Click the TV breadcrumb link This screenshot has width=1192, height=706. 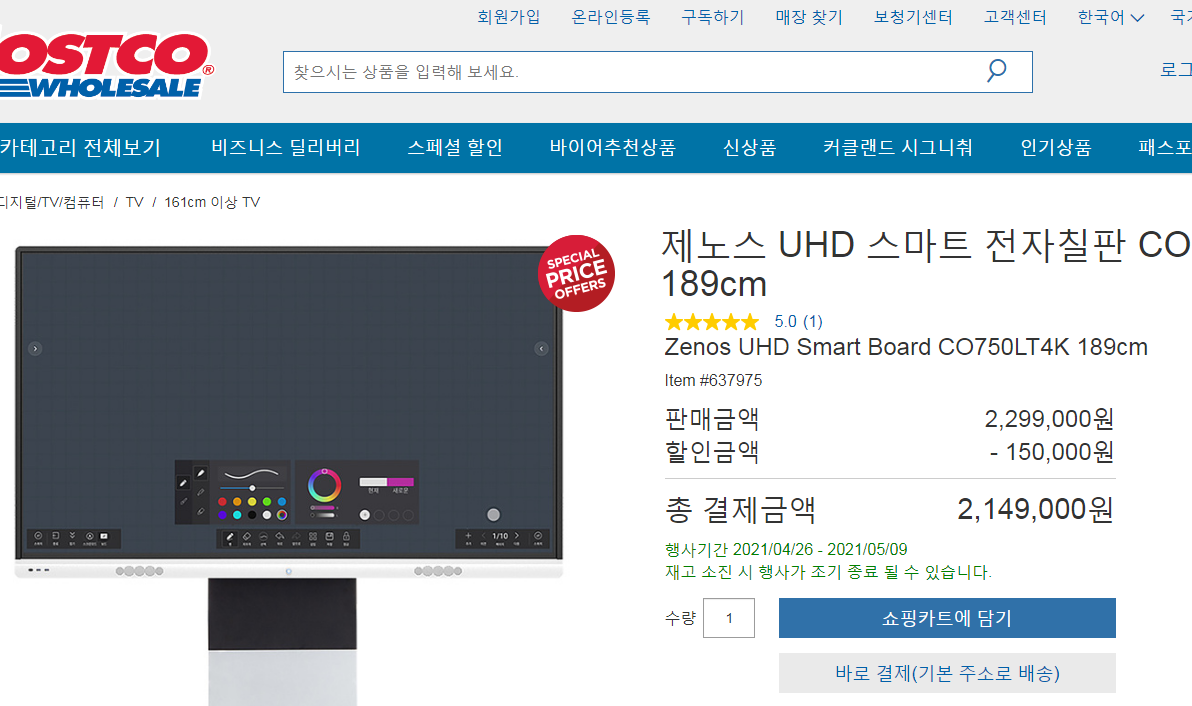(135, 202)
